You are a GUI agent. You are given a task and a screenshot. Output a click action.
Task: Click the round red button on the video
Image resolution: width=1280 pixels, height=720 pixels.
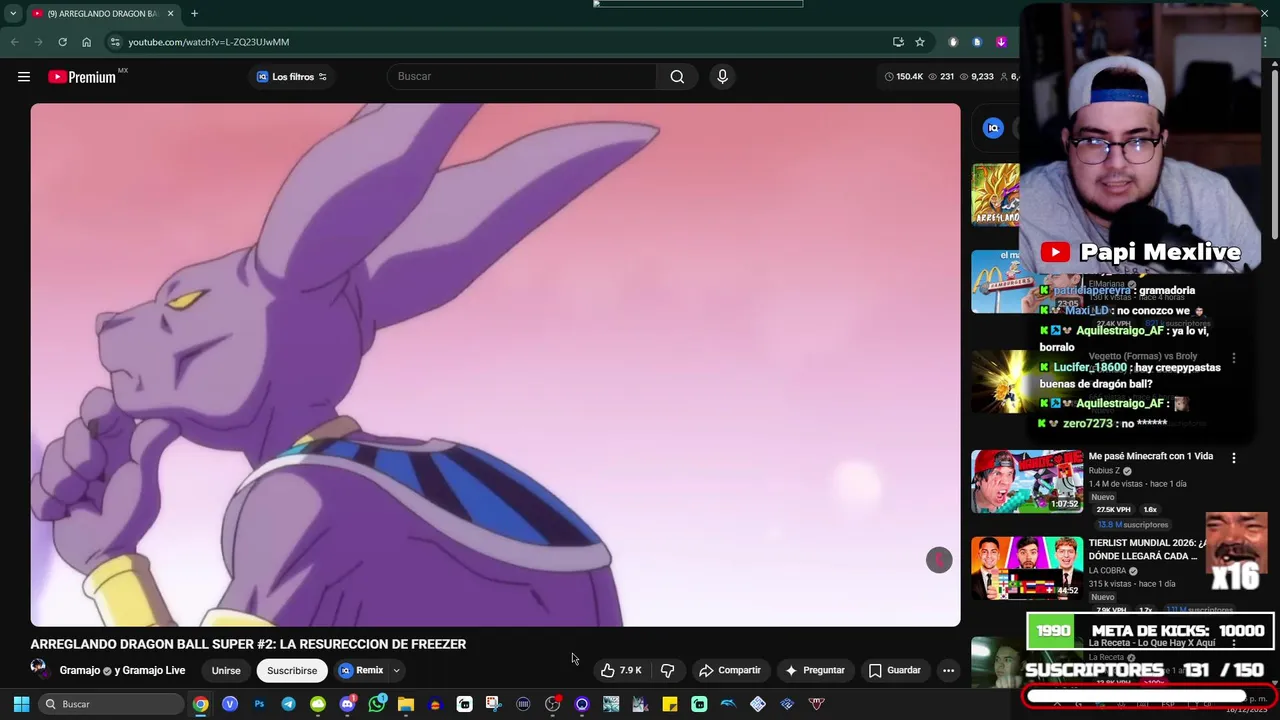[939, 560]
